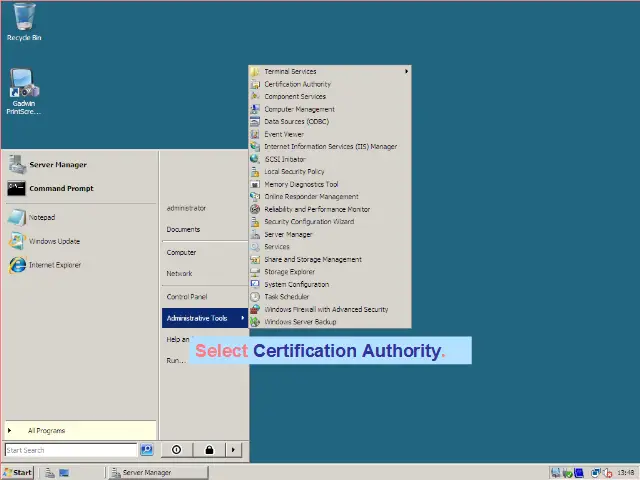Expand All Programs arrow
This screenshot has width=640, height=480.
[x=9, y=430]
